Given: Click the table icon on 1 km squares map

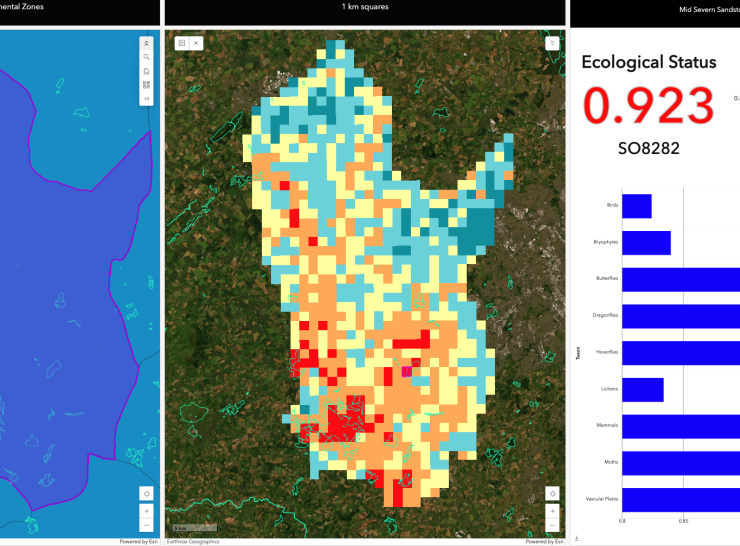Looking at the screenshot, I should tap(181, 43).
